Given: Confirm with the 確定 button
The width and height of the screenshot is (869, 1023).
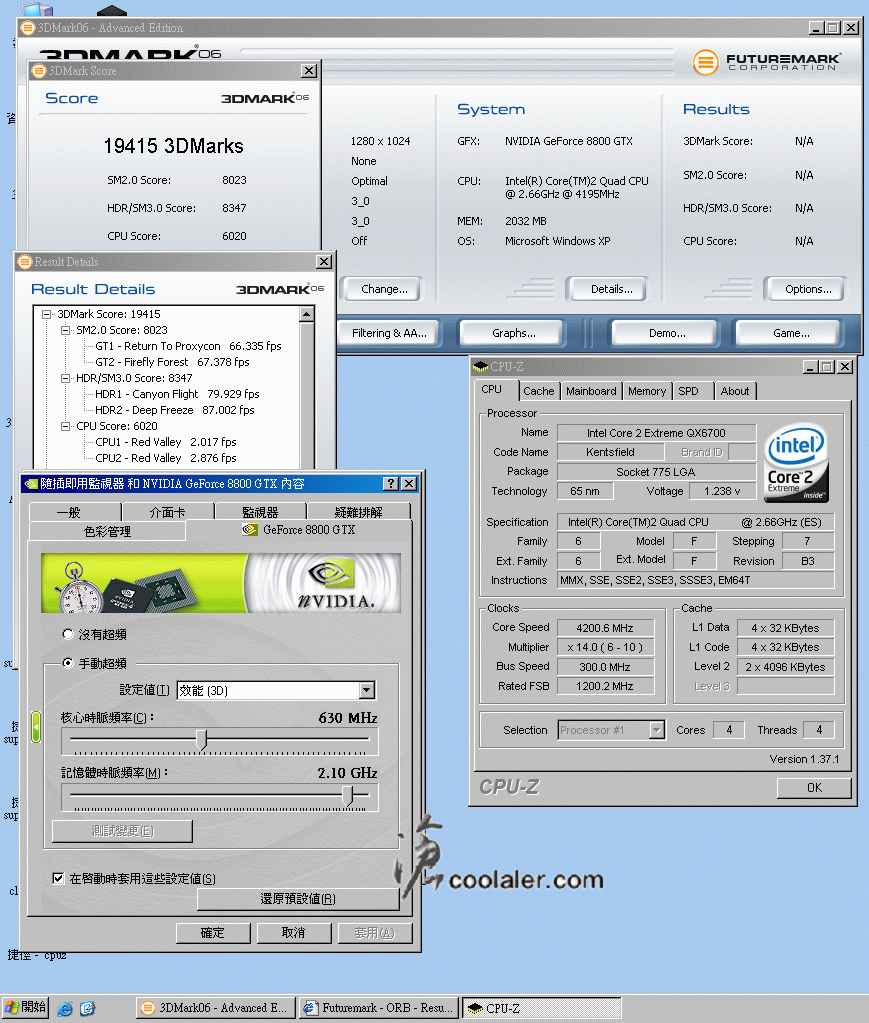Looking at the screenshot, I should tap(213, 932).
